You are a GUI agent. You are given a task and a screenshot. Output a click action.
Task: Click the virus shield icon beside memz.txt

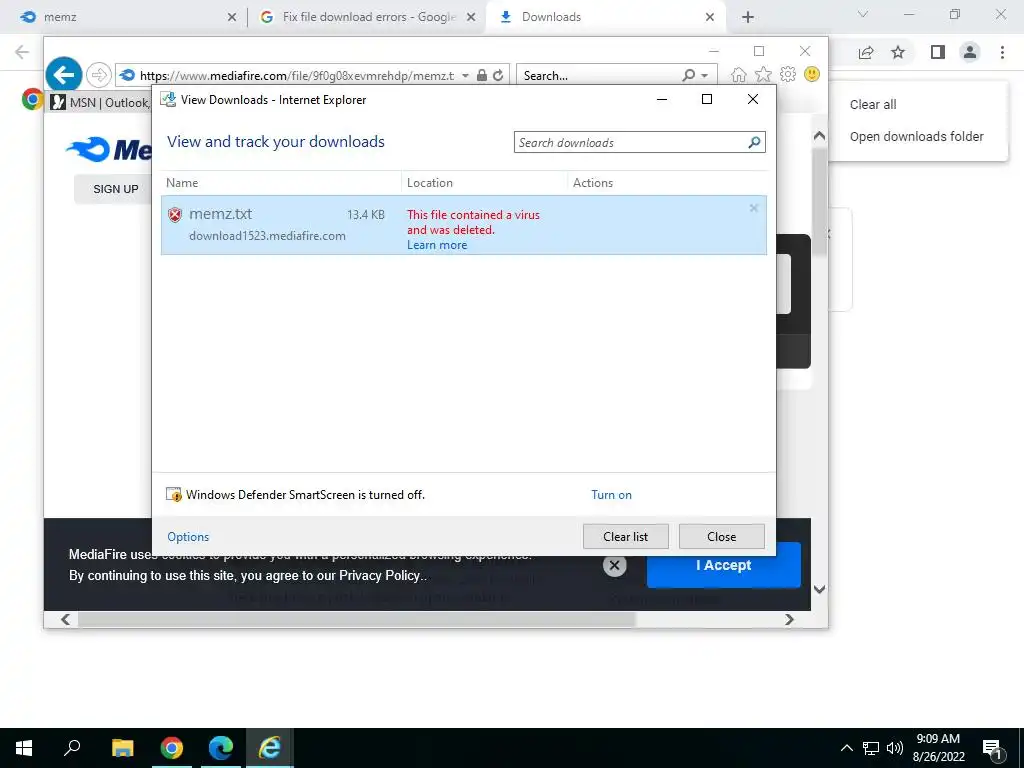pyautogui.click(x=174, y=215)
